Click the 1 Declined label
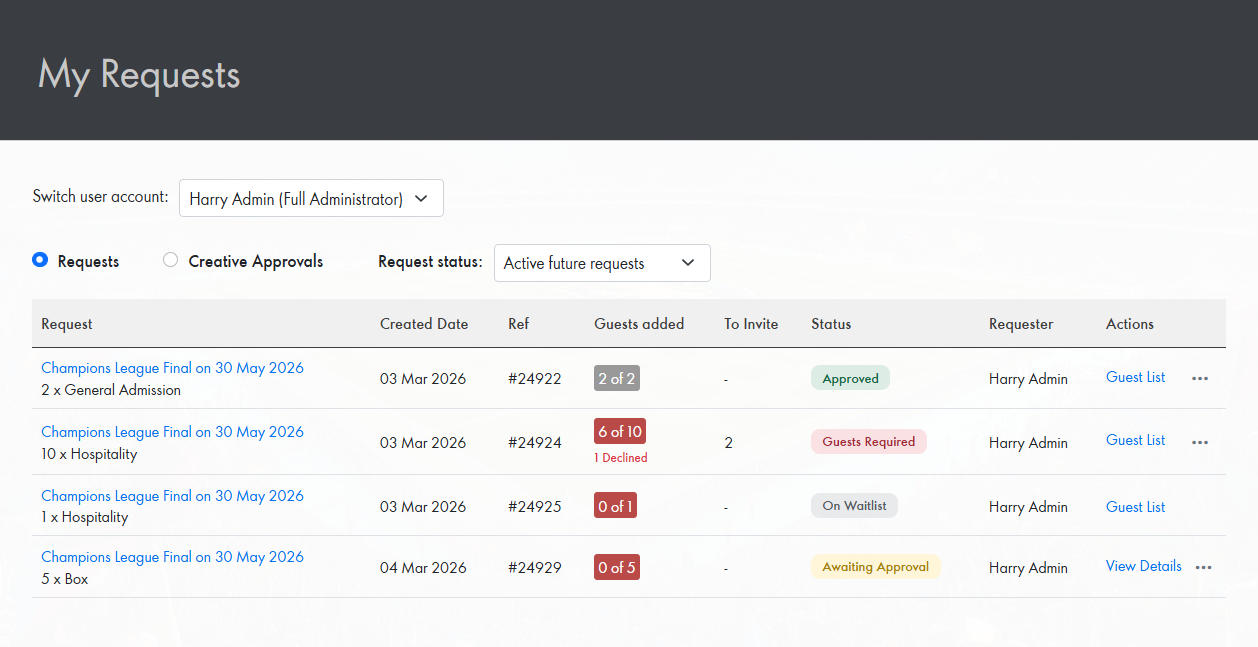Image resolution: width=1258 pixels, height=647 pixels. coord(620,458)
